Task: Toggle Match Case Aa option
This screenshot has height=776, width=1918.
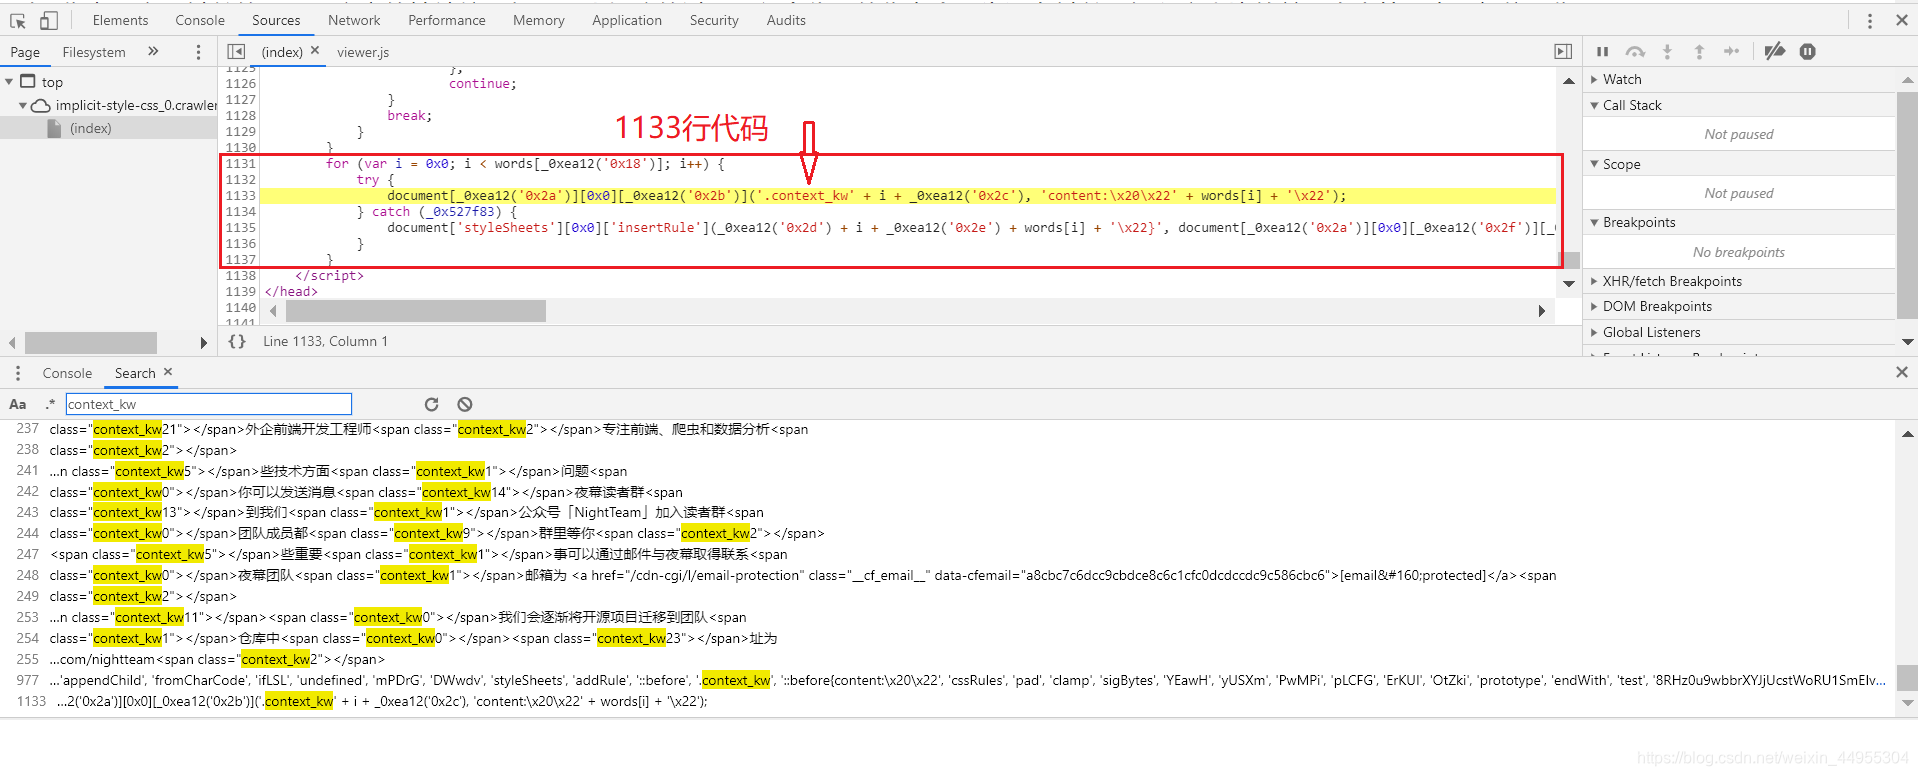Action: (x=18, y=404)
